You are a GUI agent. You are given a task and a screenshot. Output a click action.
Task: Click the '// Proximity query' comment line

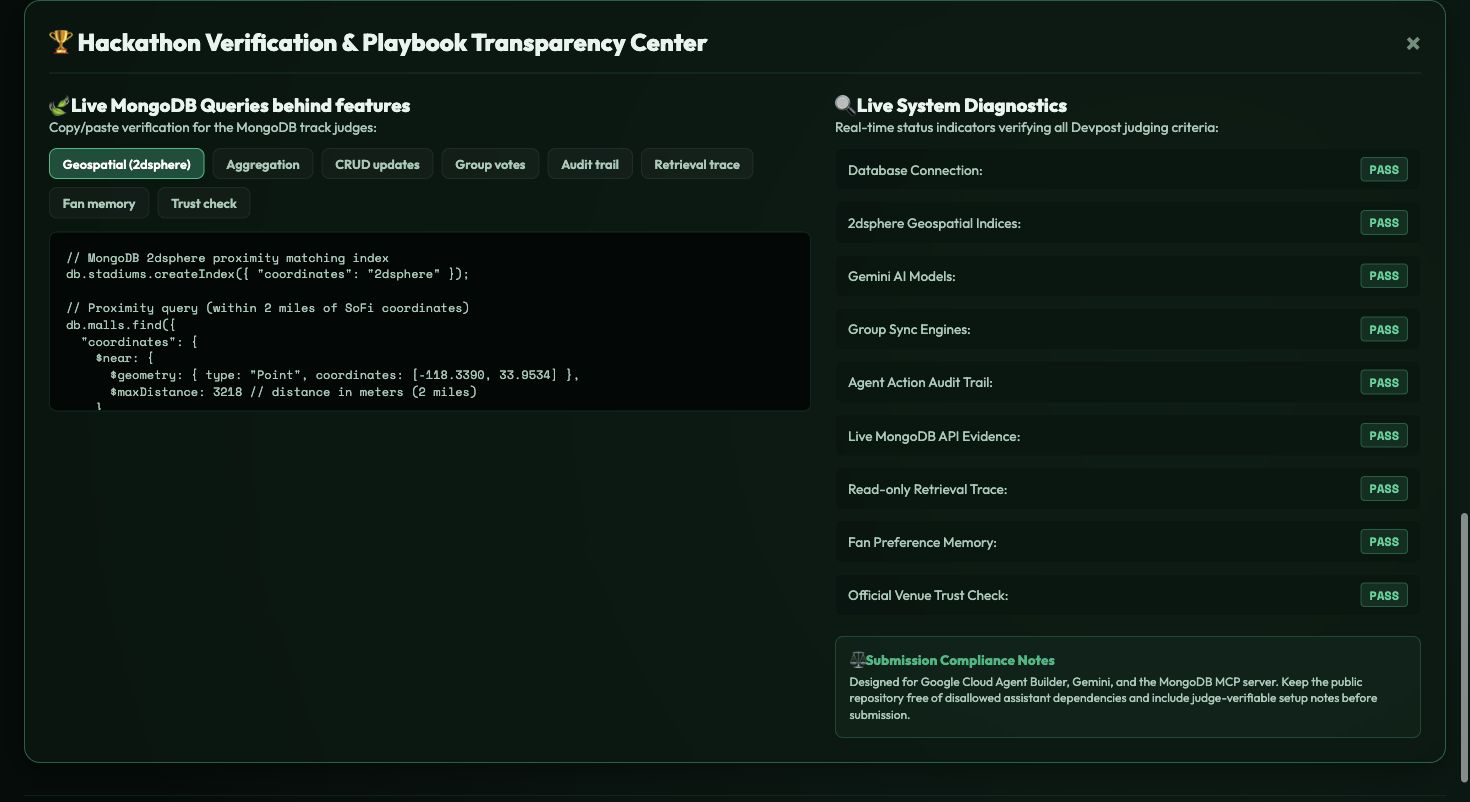pyautogui.click(x=267, y=308)
